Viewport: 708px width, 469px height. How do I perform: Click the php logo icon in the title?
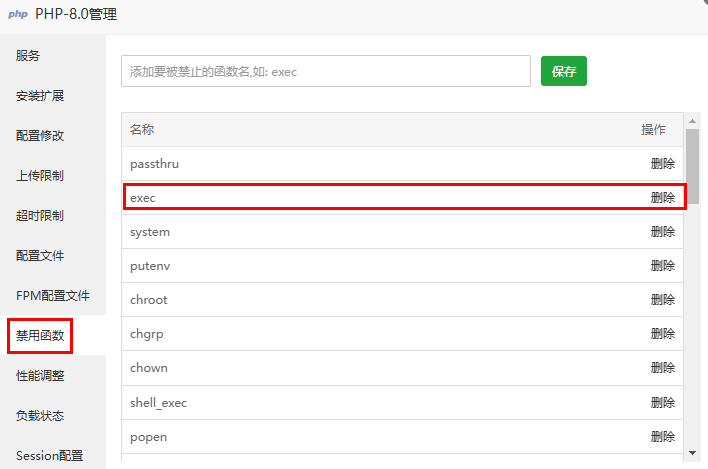[18, 14]
